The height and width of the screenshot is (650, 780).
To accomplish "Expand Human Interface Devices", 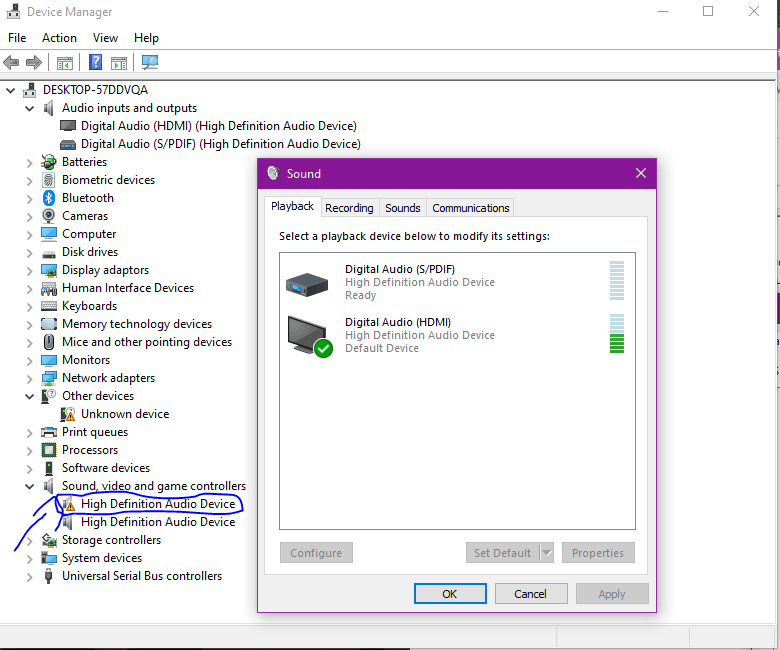I will tap(29, 288).
